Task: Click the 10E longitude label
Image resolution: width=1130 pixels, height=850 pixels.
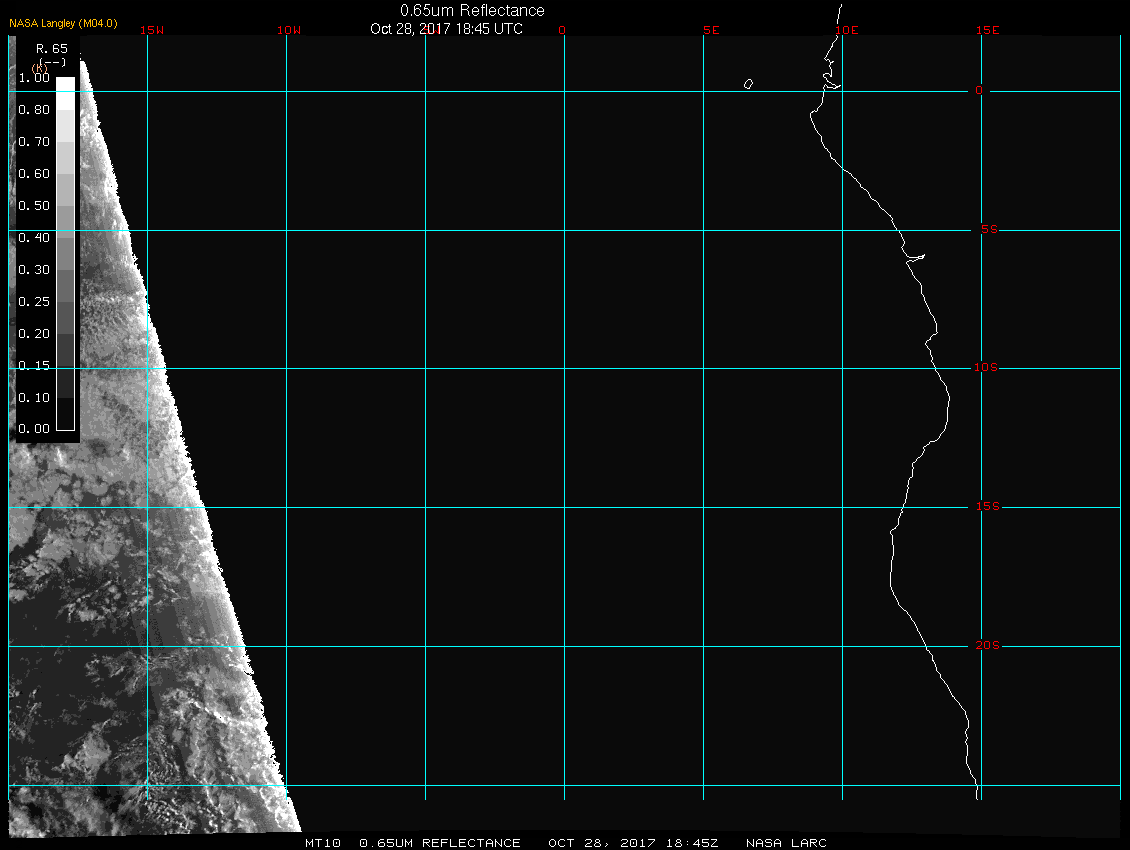Action: [847, 30]
